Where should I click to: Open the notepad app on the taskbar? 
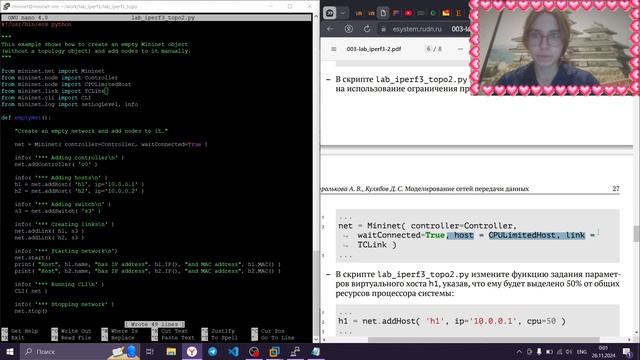click(x=316, y=351)
